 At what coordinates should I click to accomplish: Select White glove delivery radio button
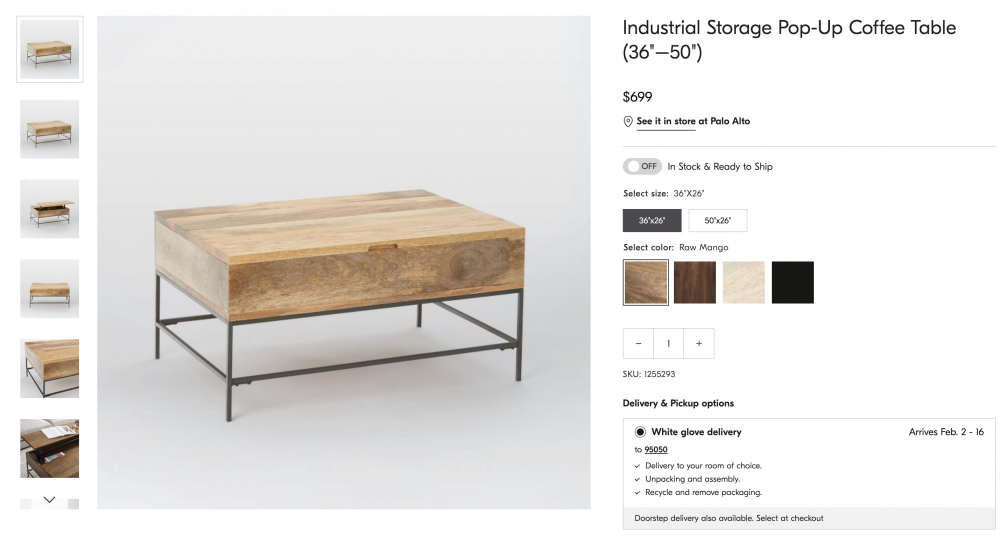pos(640,432)
